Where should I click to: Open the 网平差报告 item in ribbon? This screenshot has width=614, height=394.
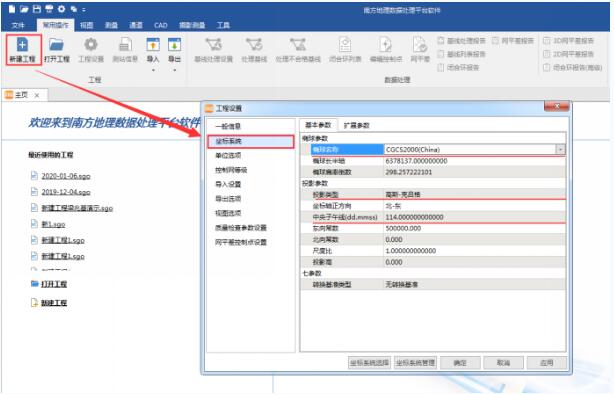tap(513, 41)
